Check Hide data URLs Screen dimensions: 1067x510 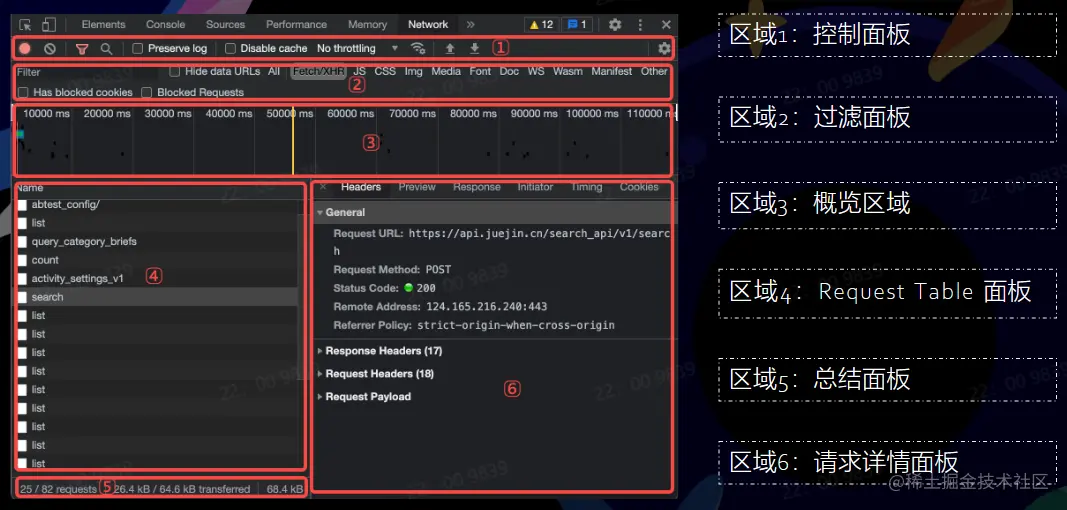[x=174, y=71]
